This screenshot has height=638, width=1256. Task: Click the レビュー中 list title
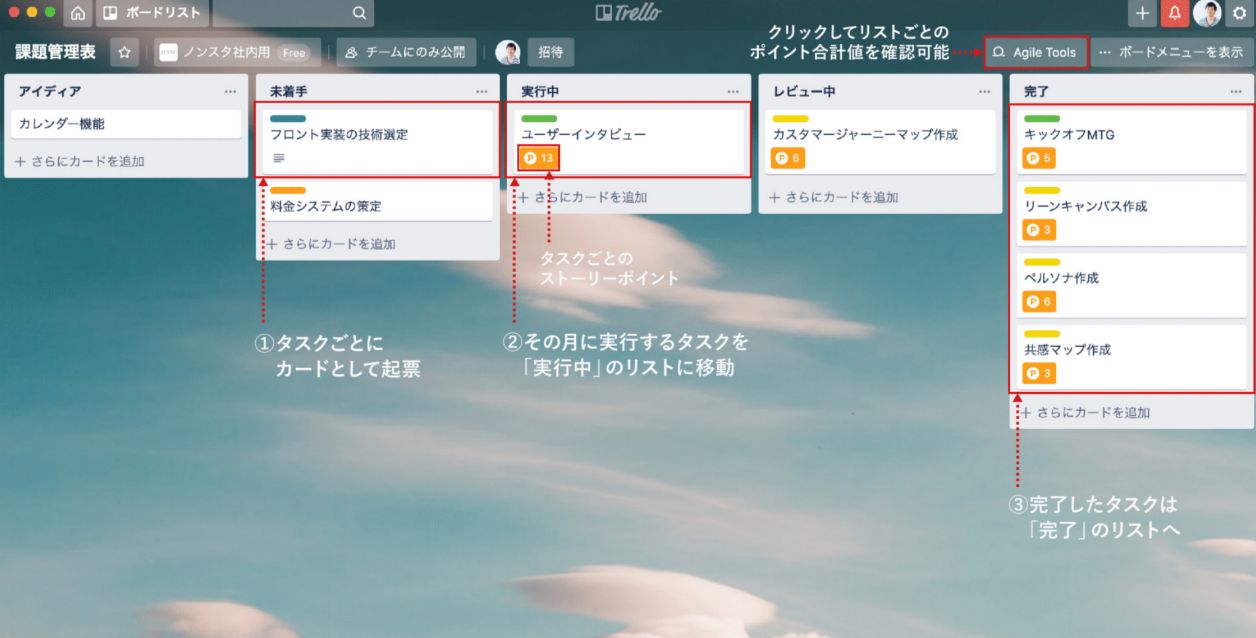pyautogui.click(x=804, y=91)
